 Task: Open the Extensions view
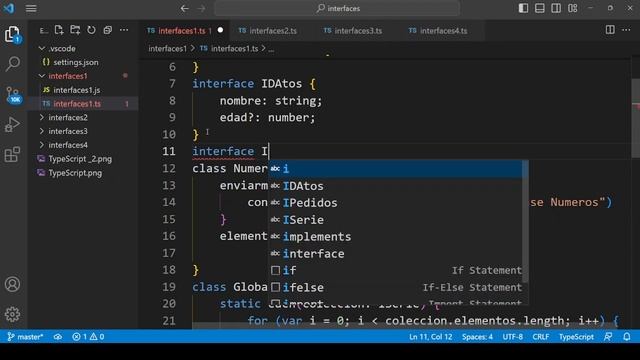coord(12,155)
